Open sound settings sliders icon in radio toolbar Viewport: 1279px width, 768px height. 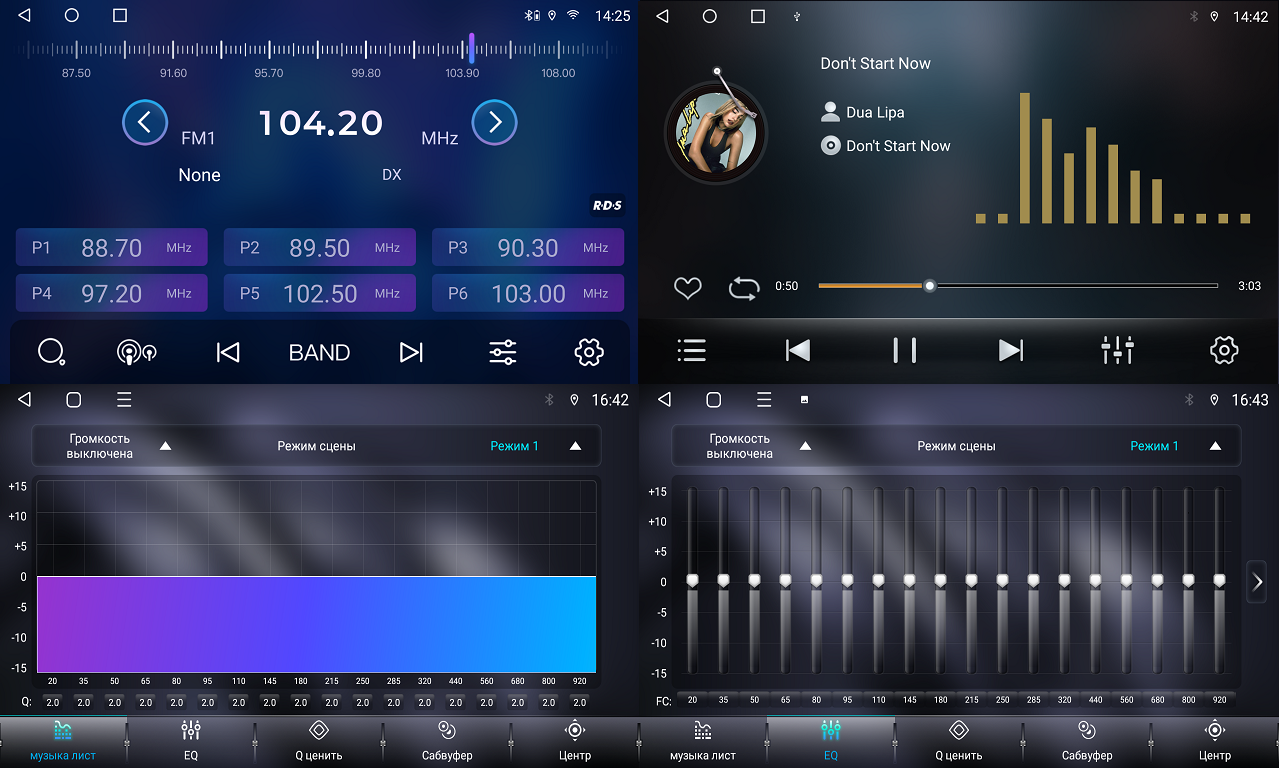coord(502,352)
